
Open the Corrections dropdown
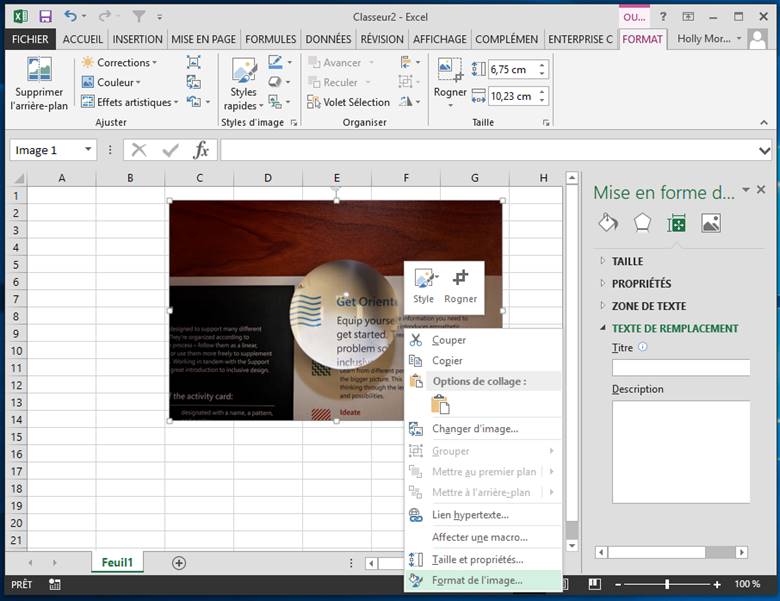coord(122,62)
